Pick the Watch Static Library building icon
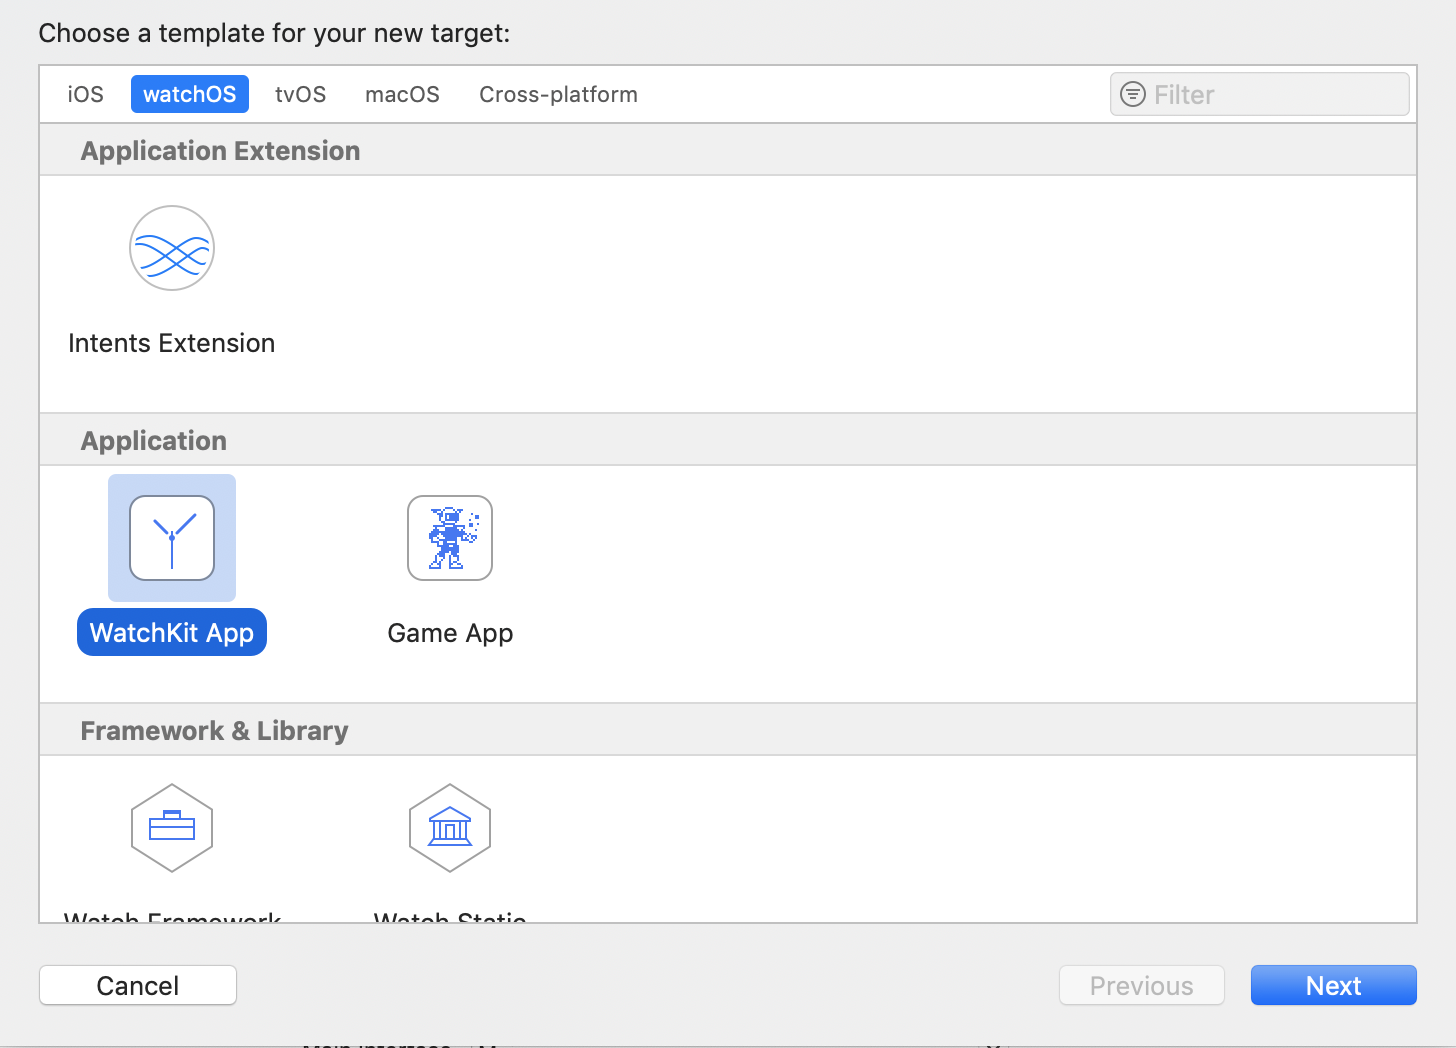Image resolution: width=1456 pixels, height=1048 pixels. point(450,828)
